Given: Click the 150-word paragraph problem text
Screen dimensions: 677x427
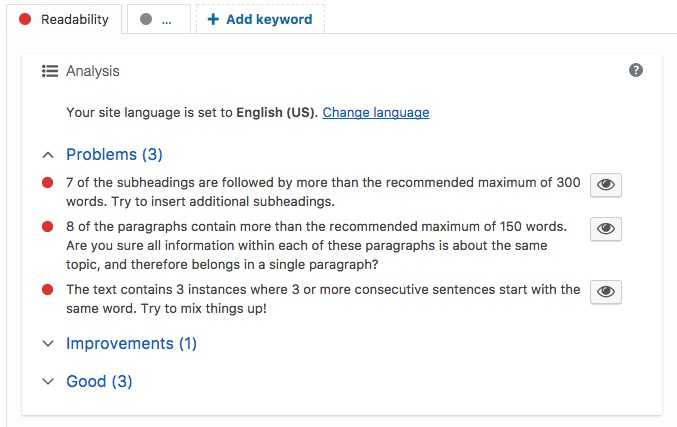Looking at the screenshot, I should coord(316,244).
